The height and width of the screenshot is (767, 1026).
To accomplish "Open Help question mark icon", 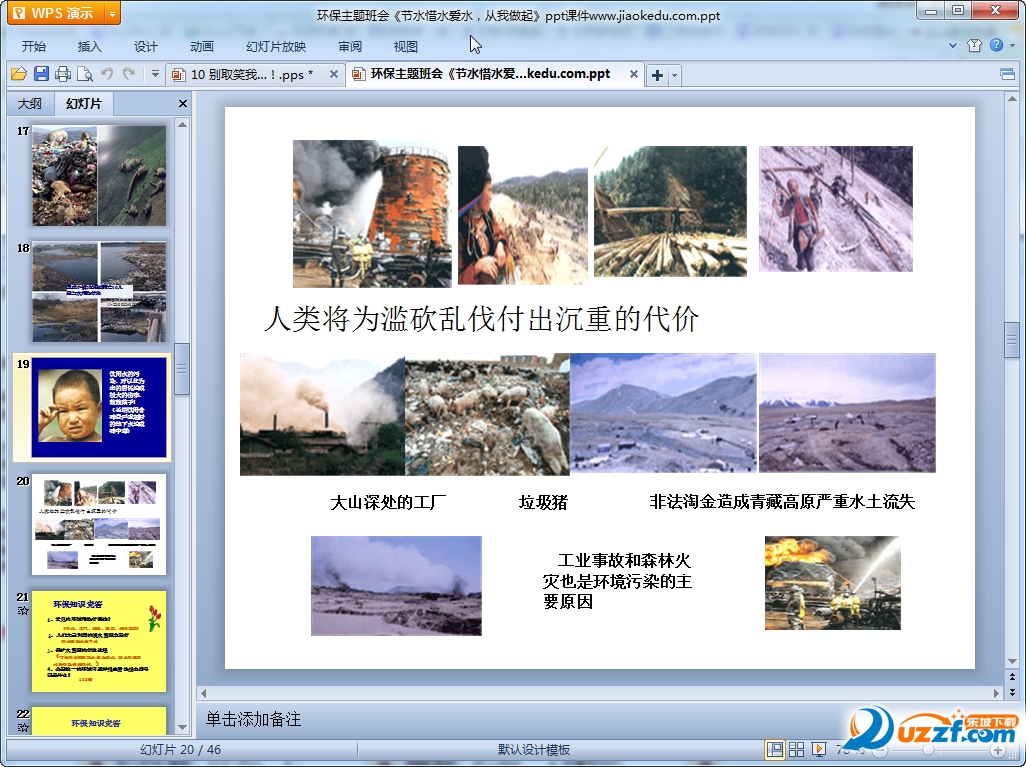I will (997, 45).
